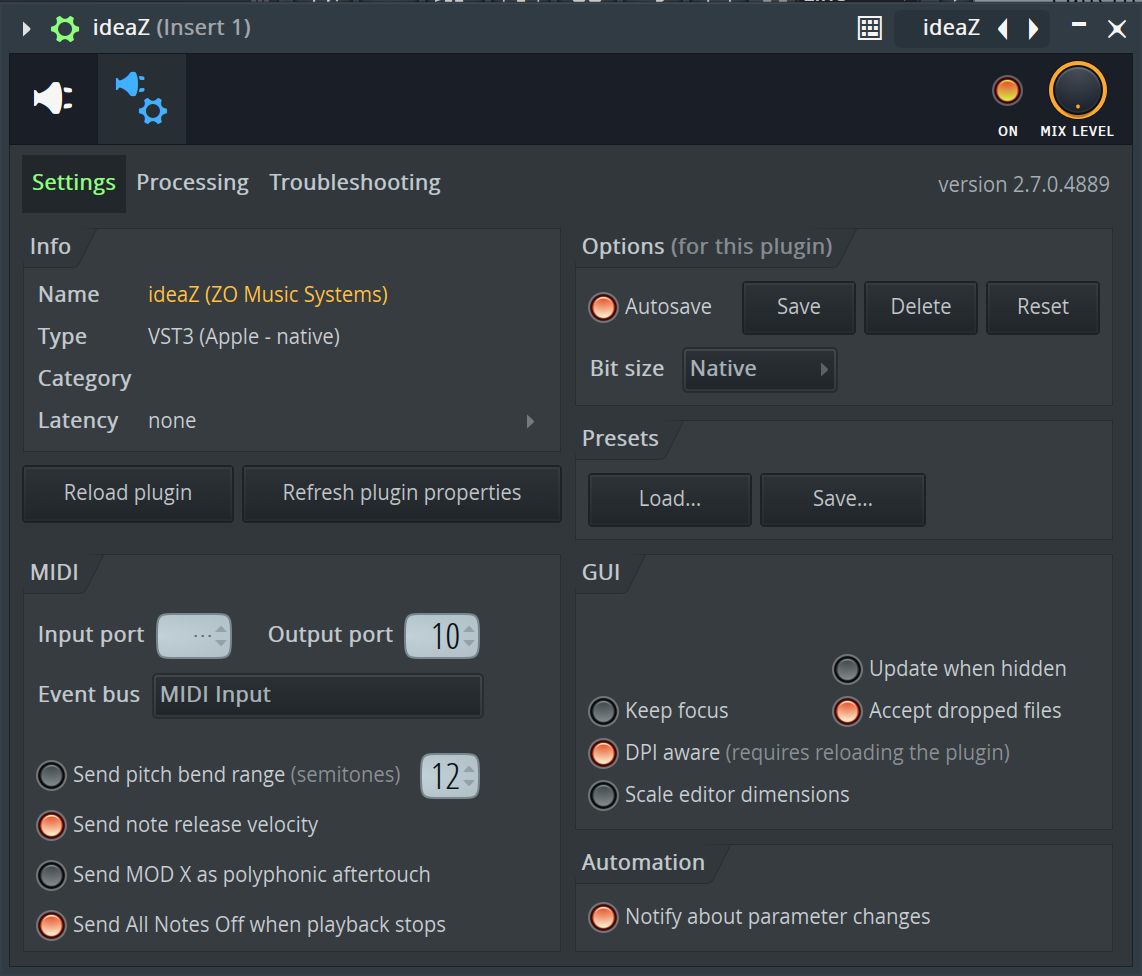Image resolution: width=1142 pixels, height=976 pixels.
Task: Enable Send MOD X as polyphonic aftertouch
Action: click(52, 875)
